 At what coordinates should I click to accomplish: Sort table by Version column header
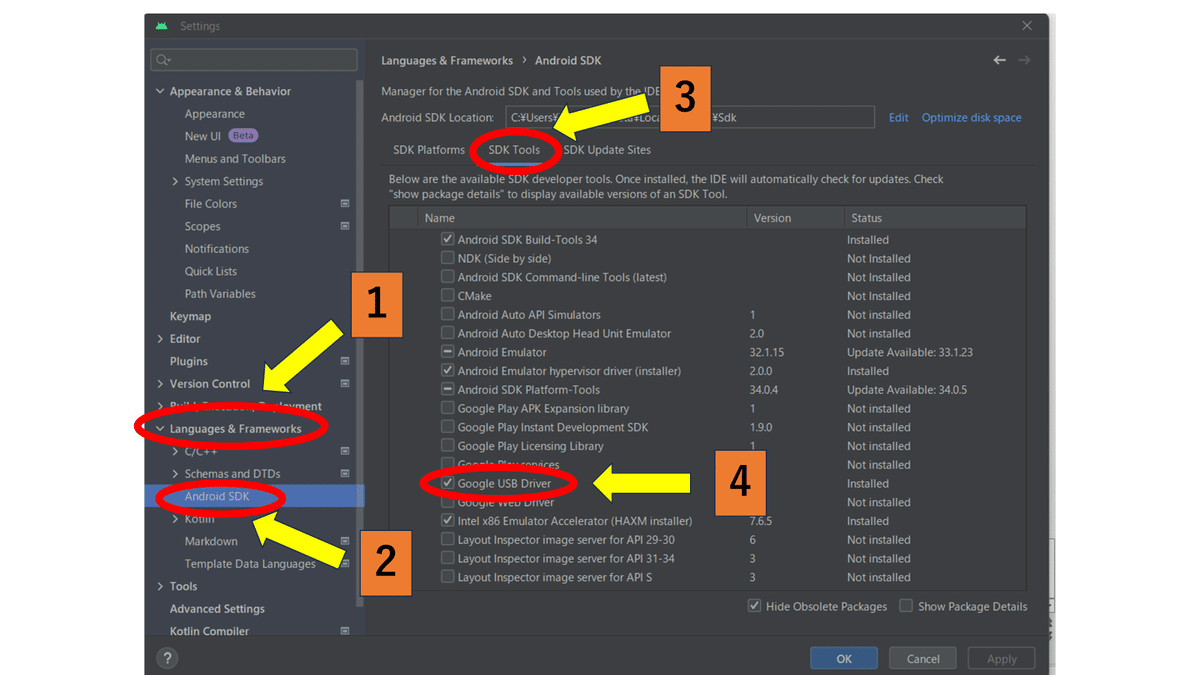click(795, 218)
